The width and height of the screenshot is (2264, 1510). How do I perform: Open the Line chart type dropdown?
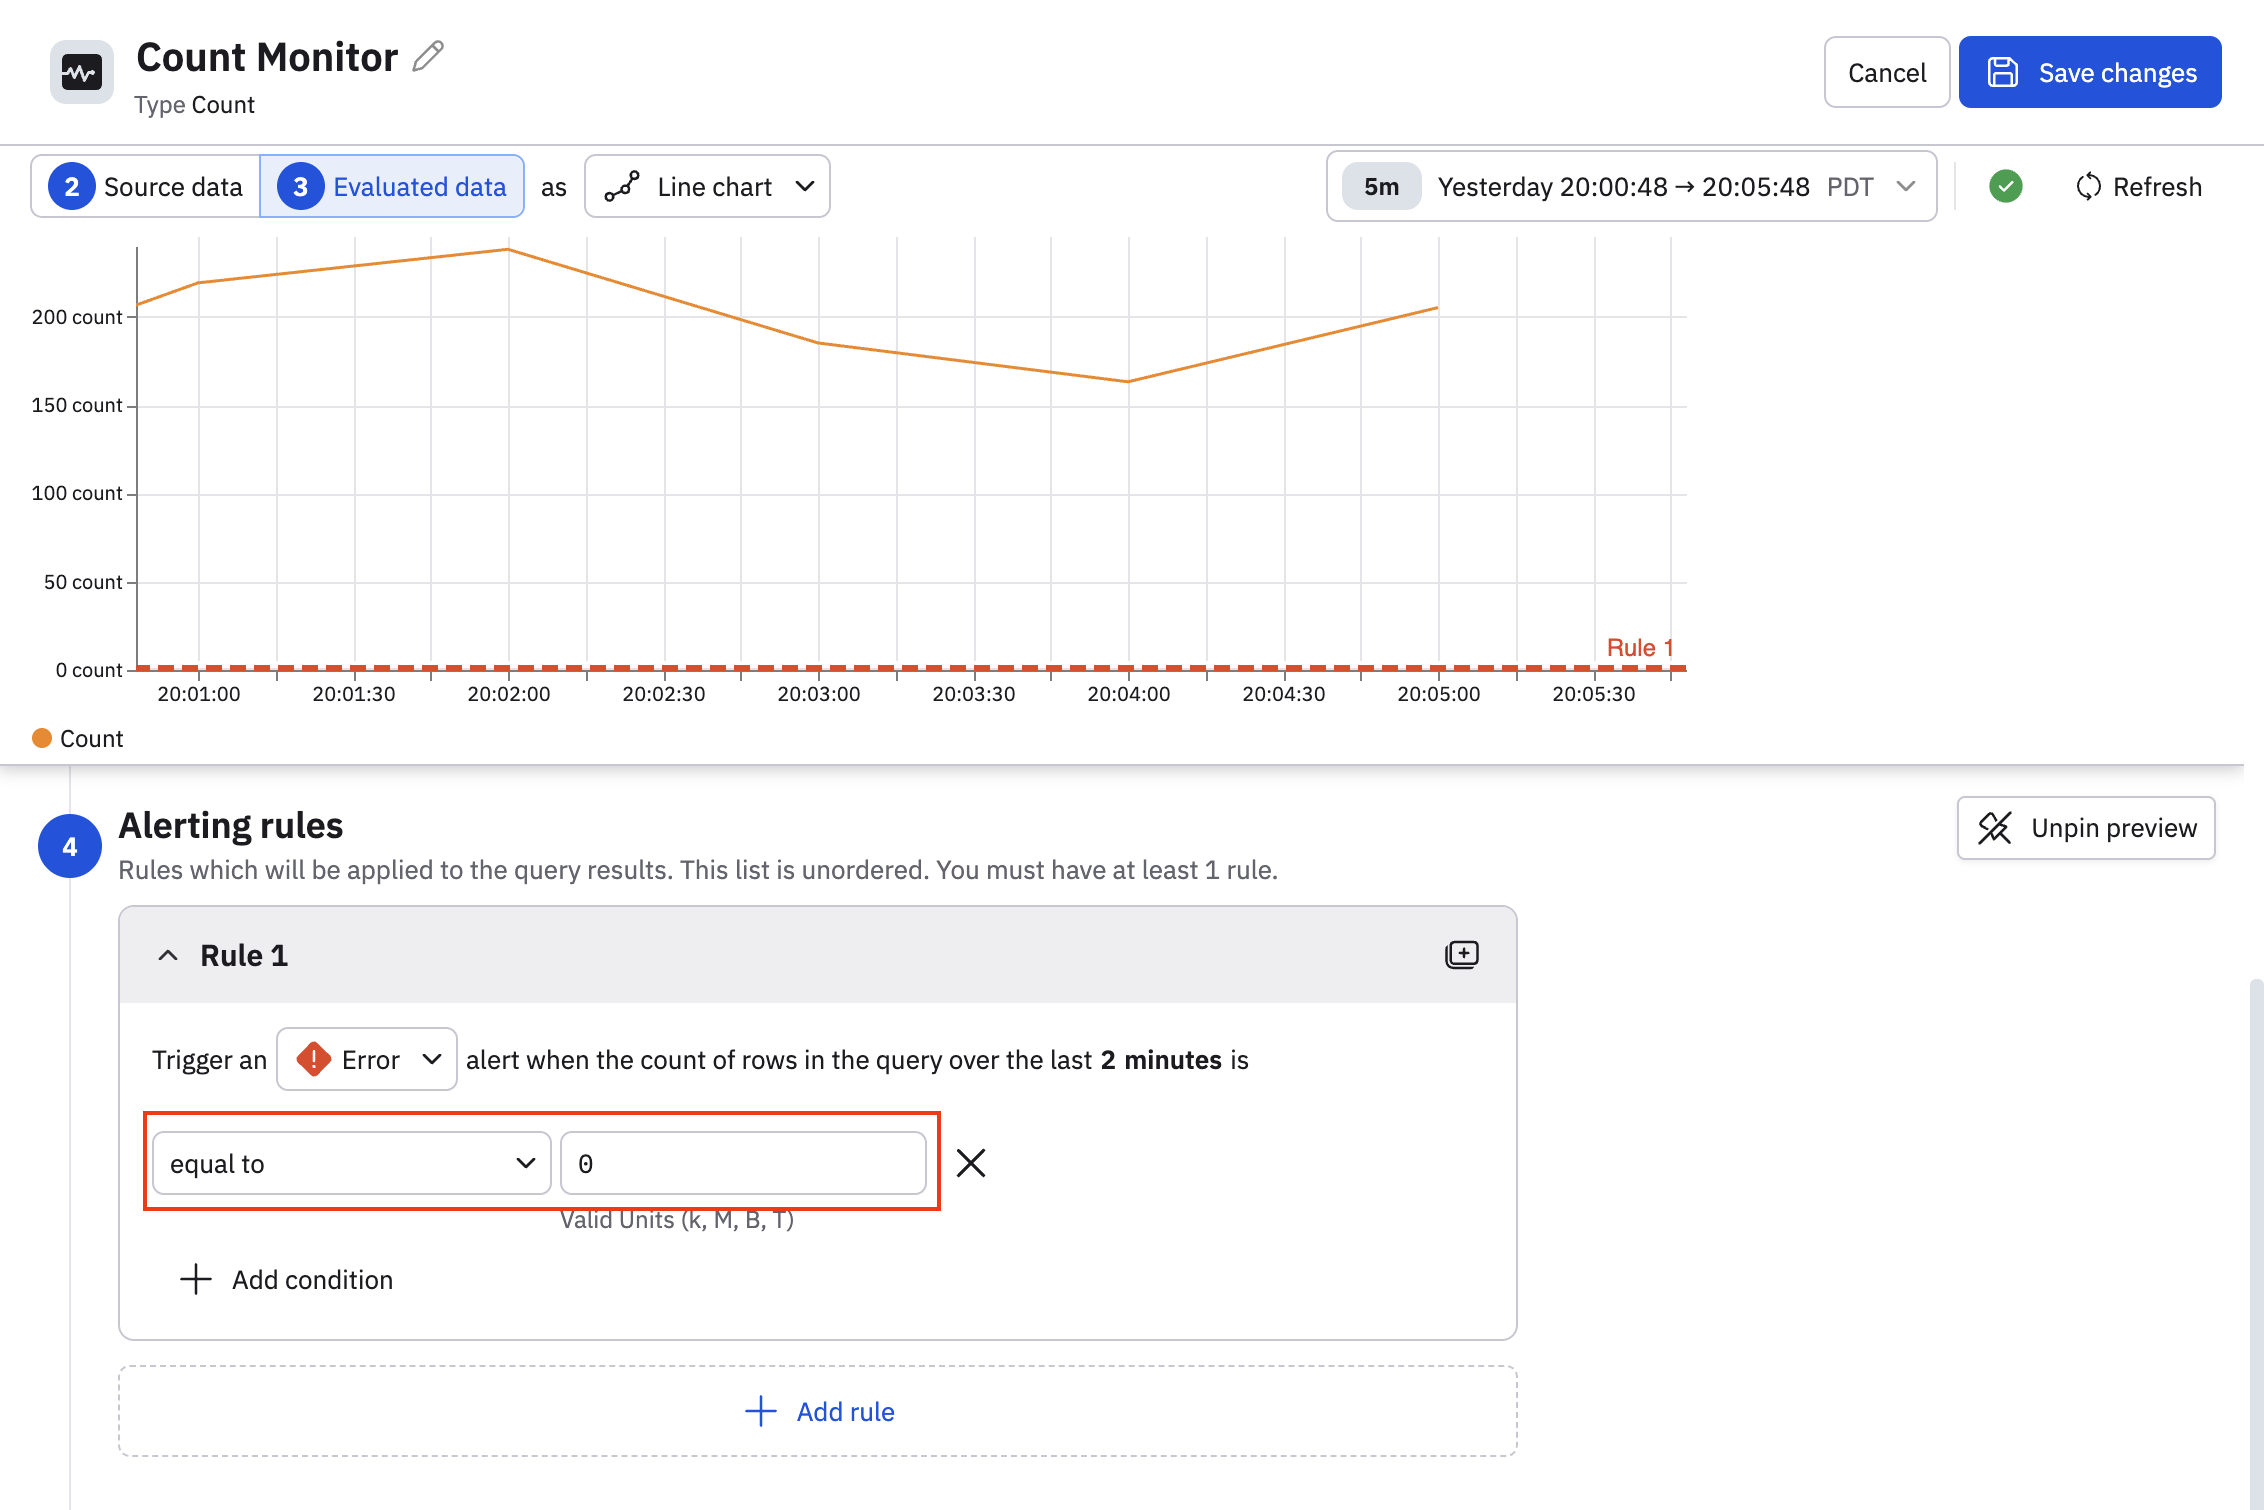[x=707, y=186]
